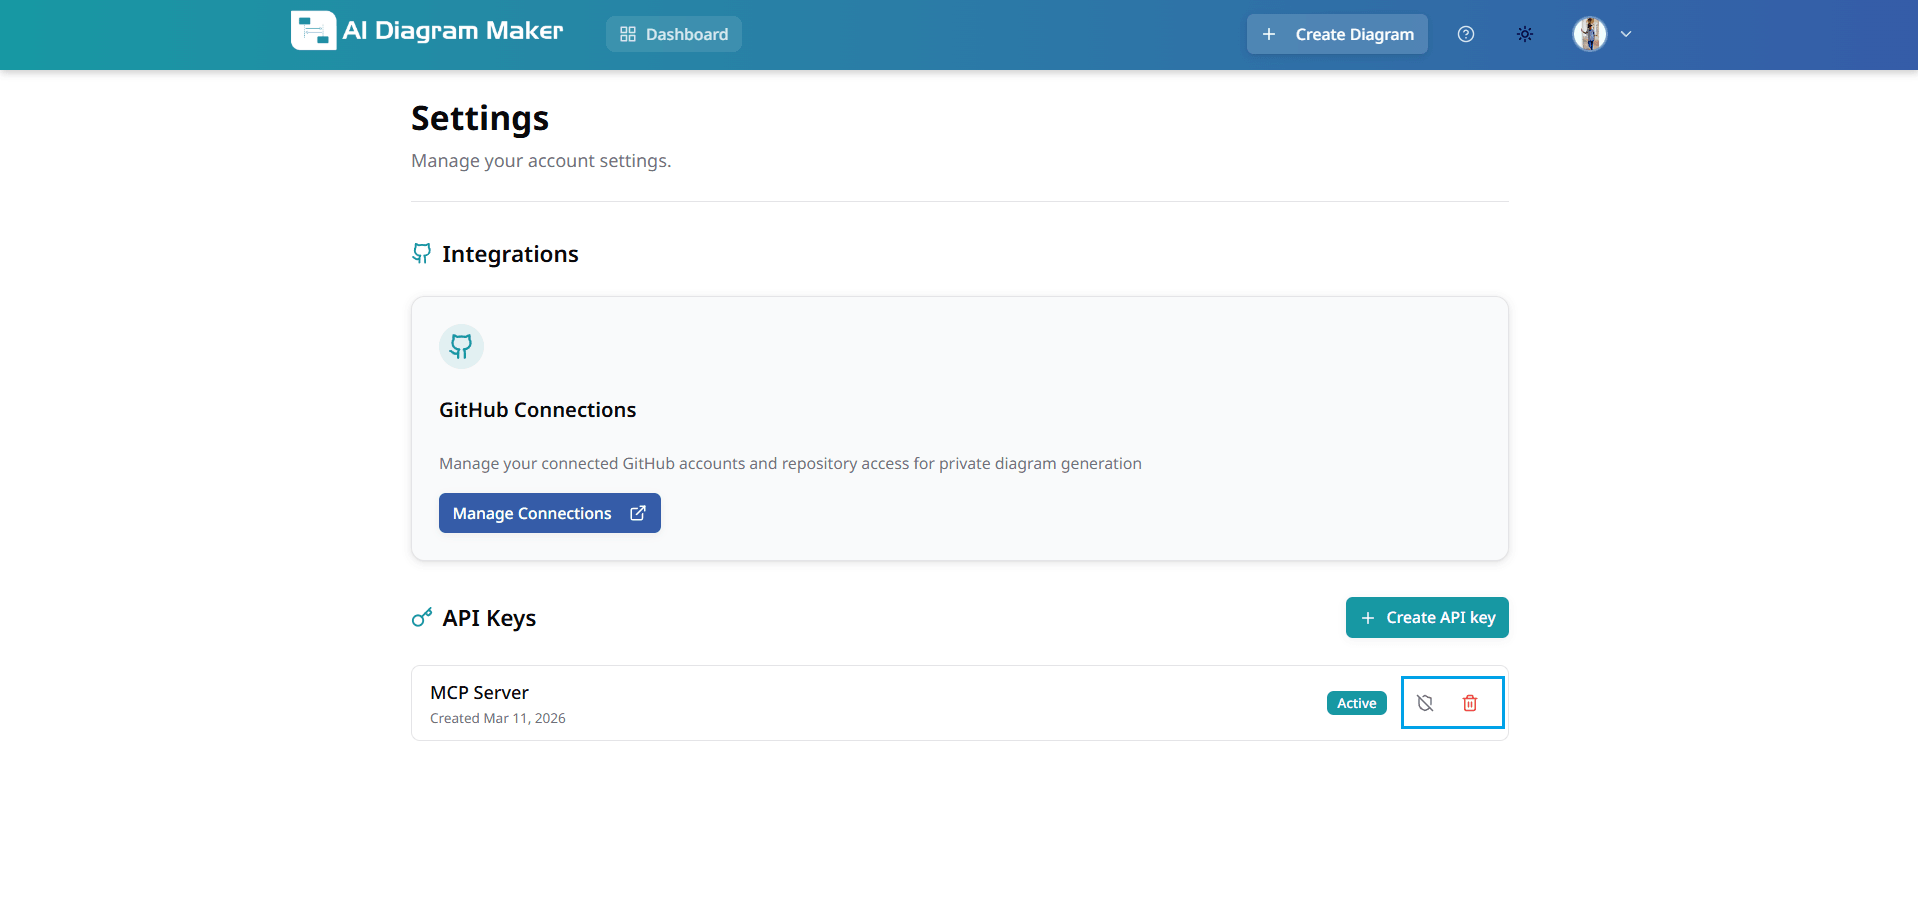Click the GitHub icon beside Integrations heading
The image size is (1918, 907).
(x=421, y=253)
